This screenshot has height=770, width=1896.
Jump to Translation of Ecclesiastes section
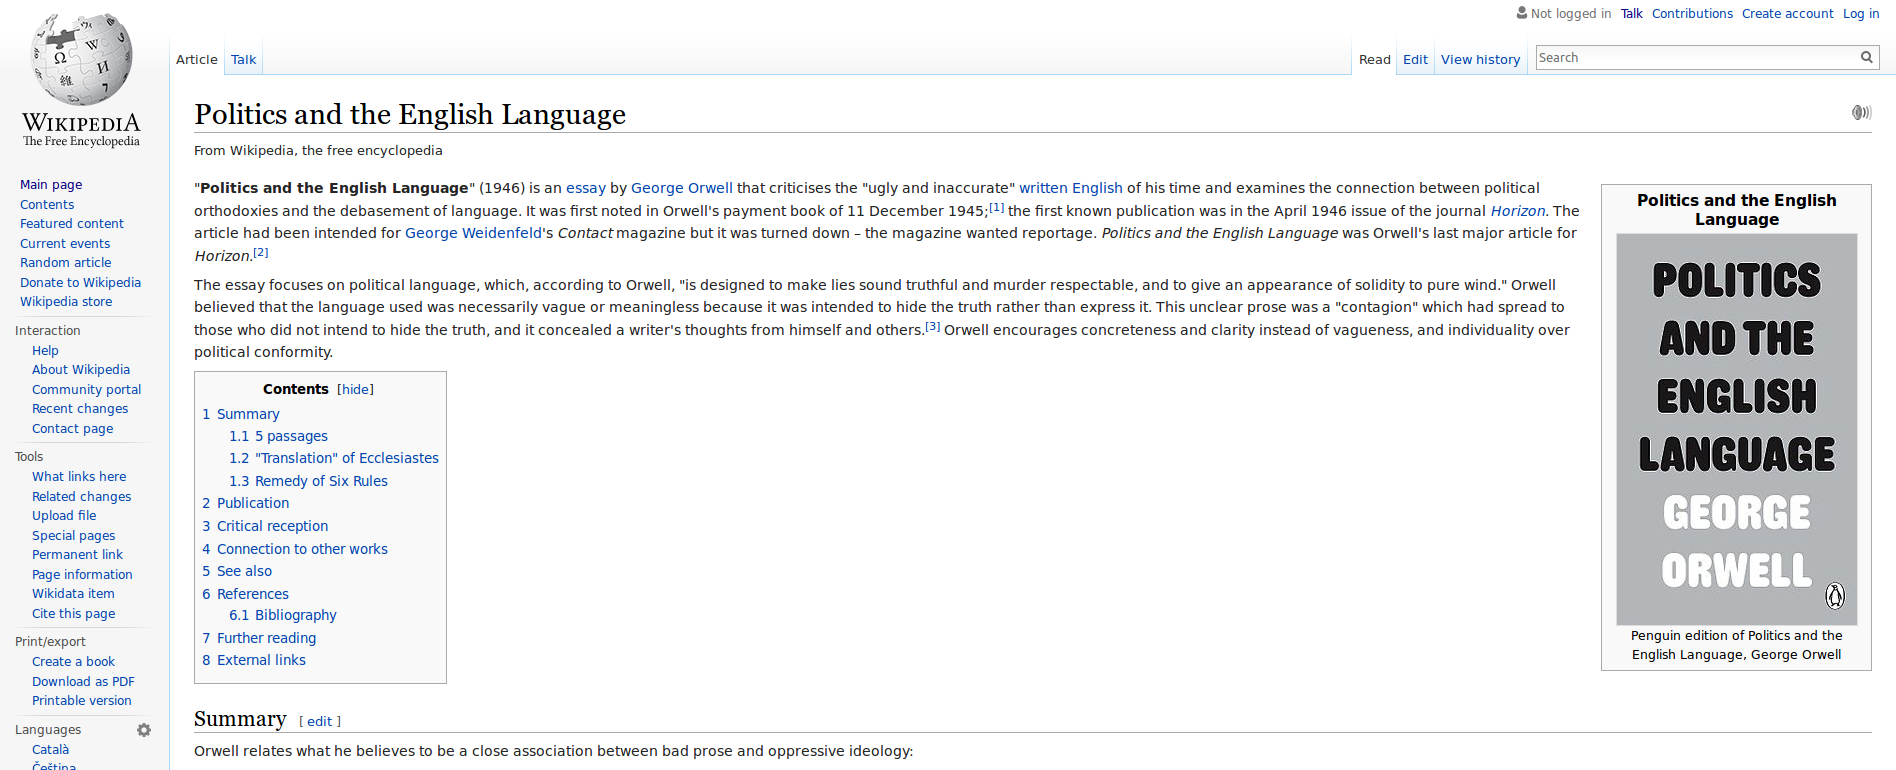click(x=334, y=458)
